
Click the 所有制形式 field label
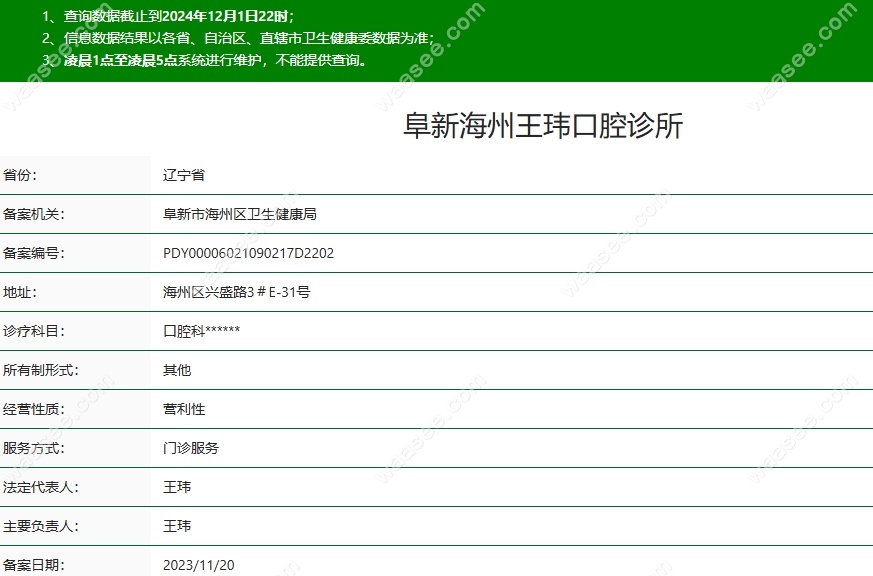coord(40,370)
